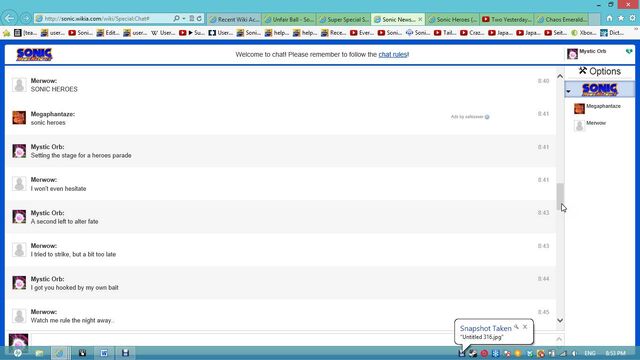Go back with the browser back arrow
The width and height of the screenshot is (640, 360).
[9, 18]
